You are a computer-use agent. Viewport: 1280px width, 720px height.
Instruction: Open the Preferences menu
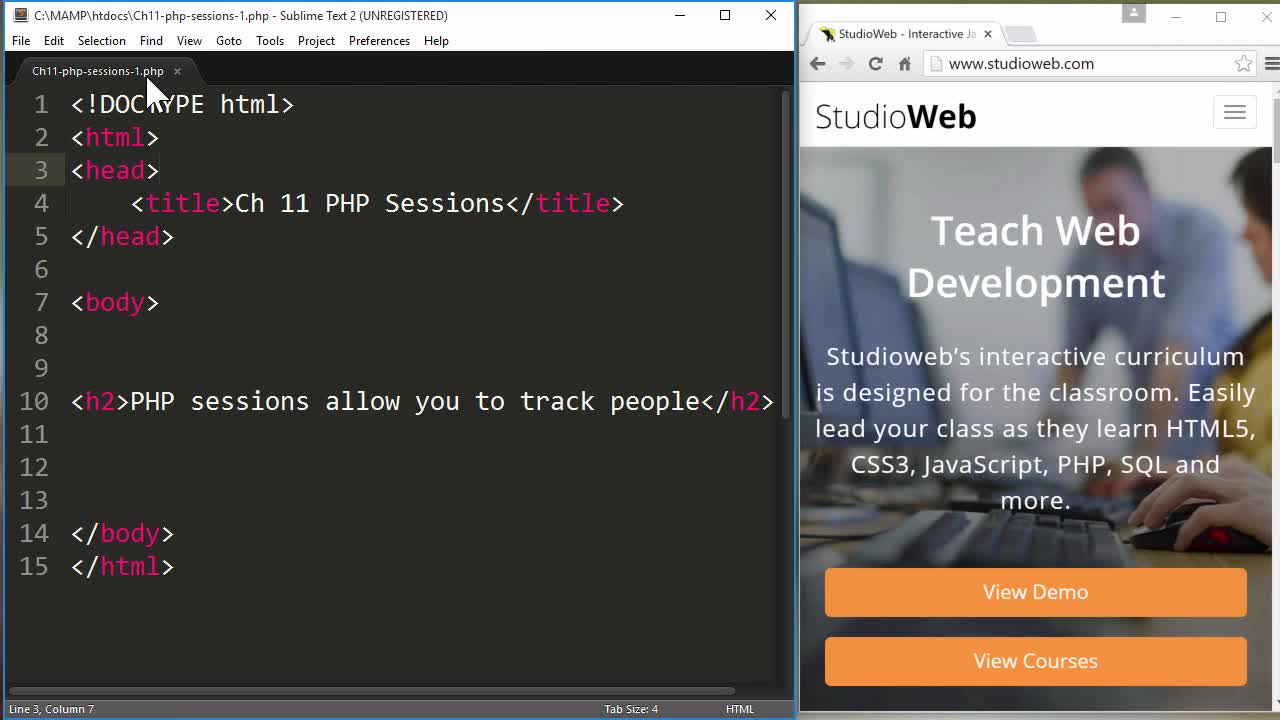(379, 41)
